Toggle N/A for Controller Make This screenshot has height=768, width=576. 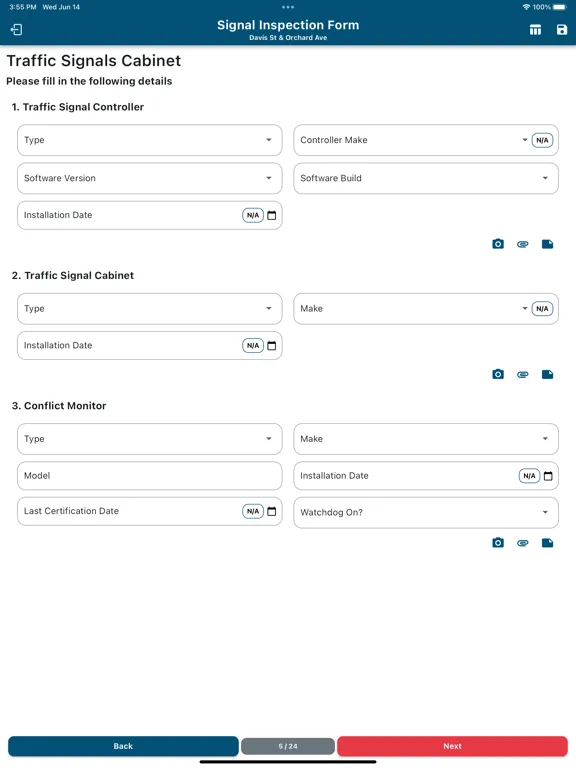(x=542, y=140)
